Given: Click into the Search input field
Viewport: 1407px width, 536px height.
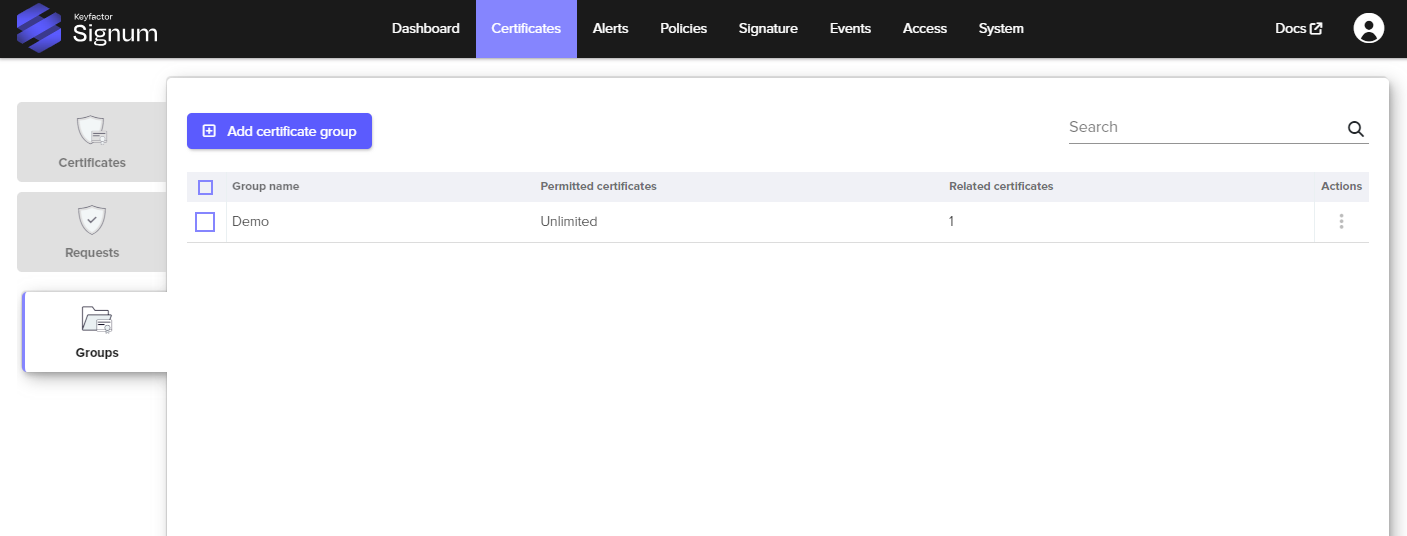Looking at the screenshot, I should pyautogui.click(x=1200, y=127).
